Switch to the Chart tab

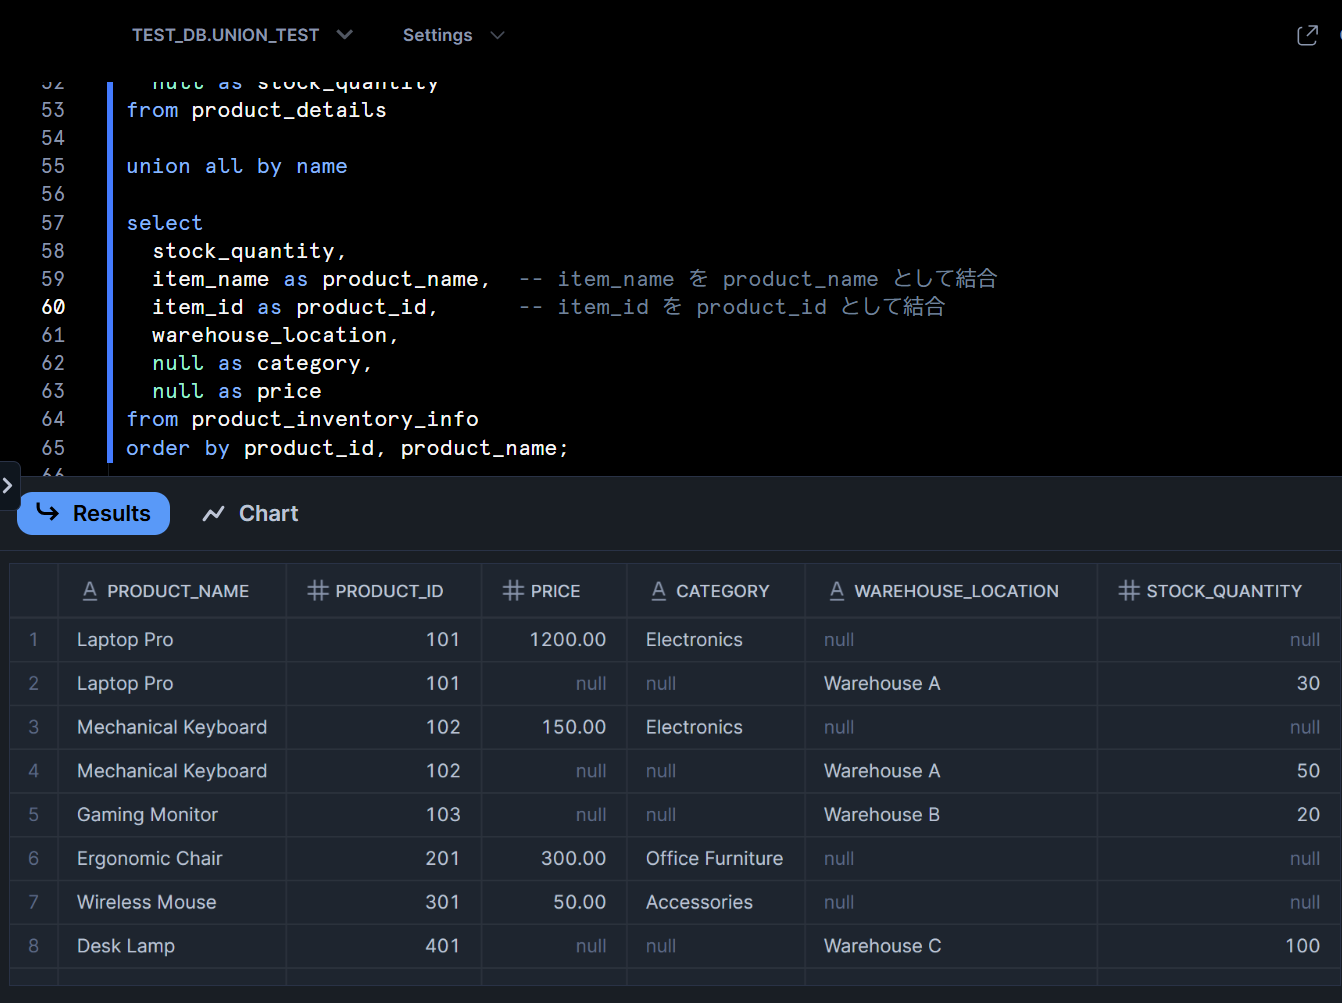(250, 513)
